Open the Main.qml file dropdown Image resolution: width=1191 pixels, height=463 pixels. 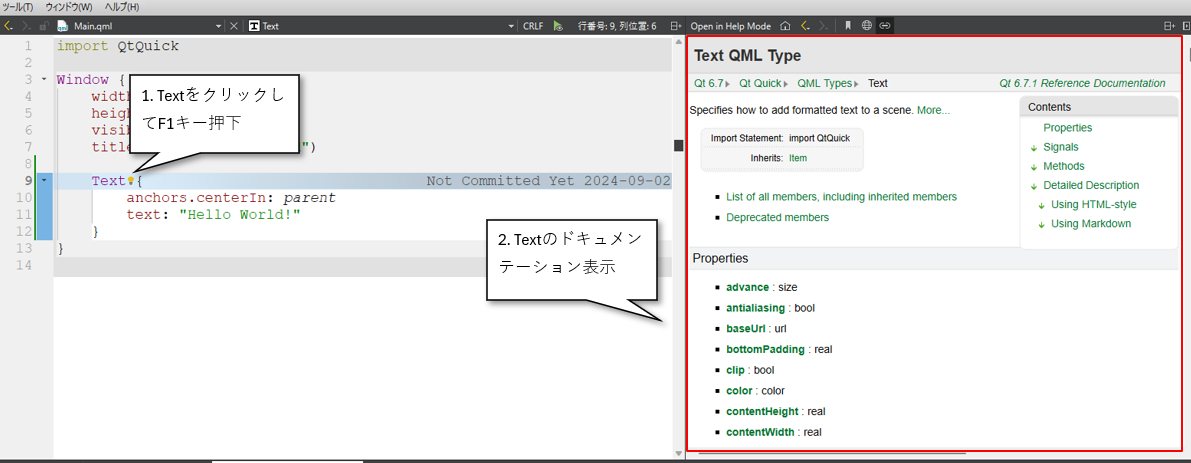(219, 26)
